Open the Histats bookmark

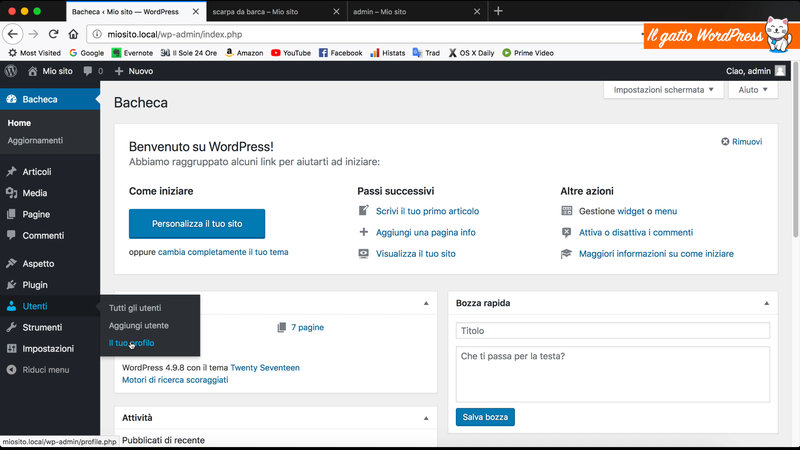click(x=388, y=53)
